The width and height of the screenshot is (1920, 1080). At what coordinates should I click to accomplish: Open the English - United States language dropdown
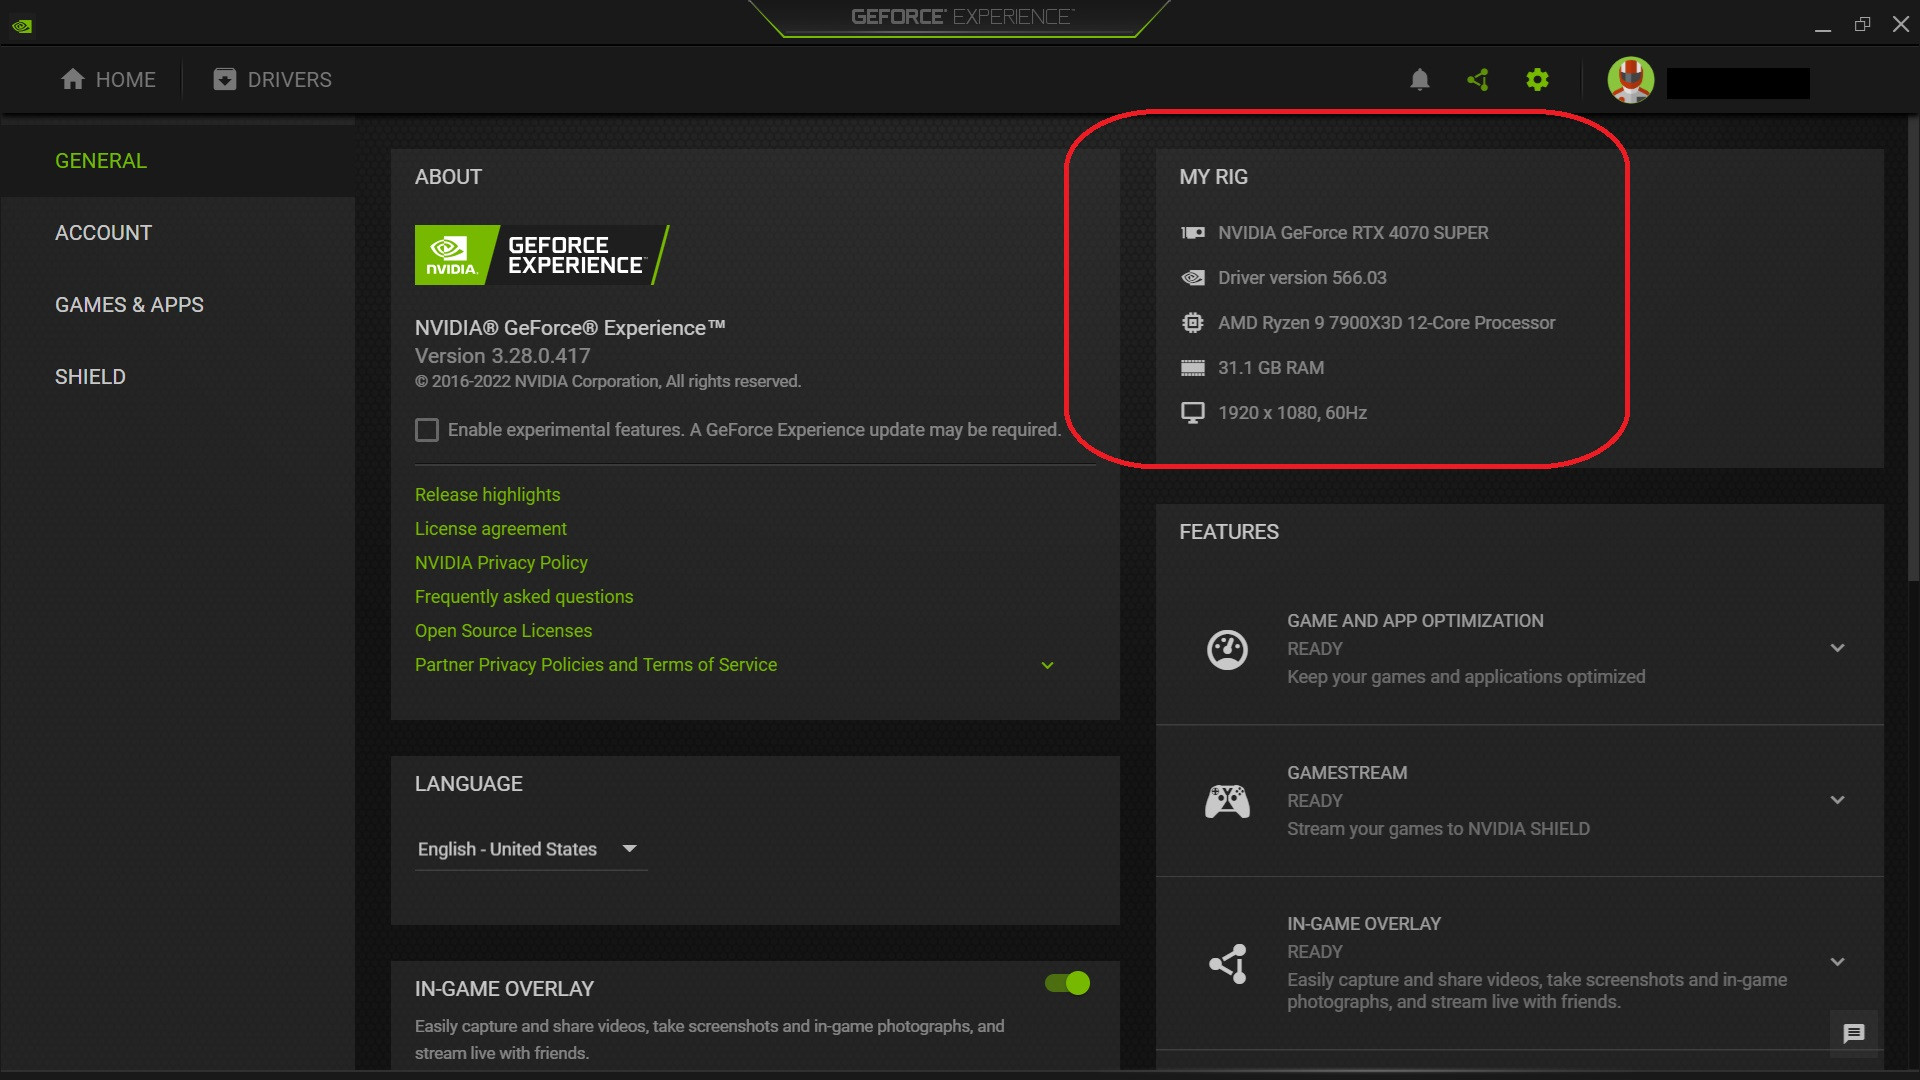[x=530, y=849]
